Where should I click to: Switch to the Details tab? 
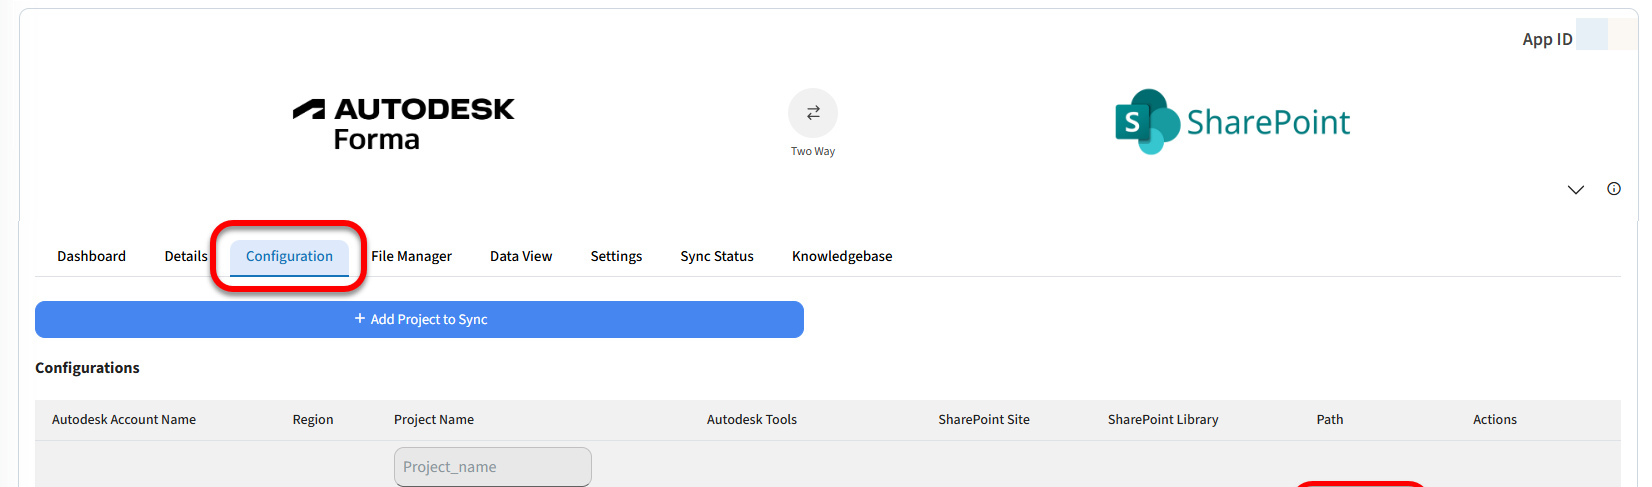186,256
